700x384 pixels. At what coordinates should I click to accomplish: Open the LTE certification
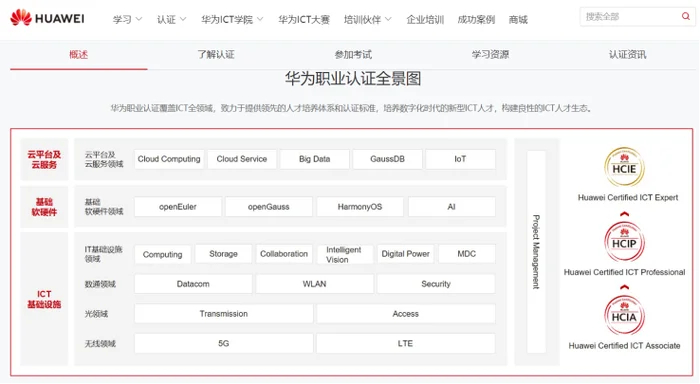(406, 343)
